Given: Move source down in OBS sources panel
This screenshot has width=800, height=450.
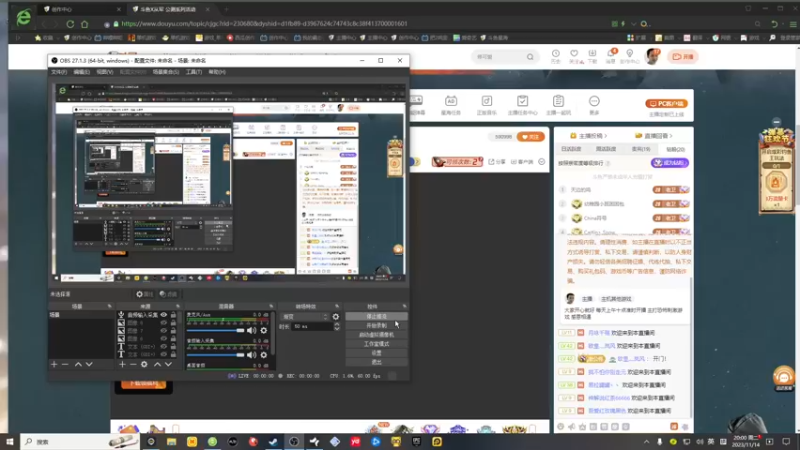Looking at the screenshot, I should 168,364.
